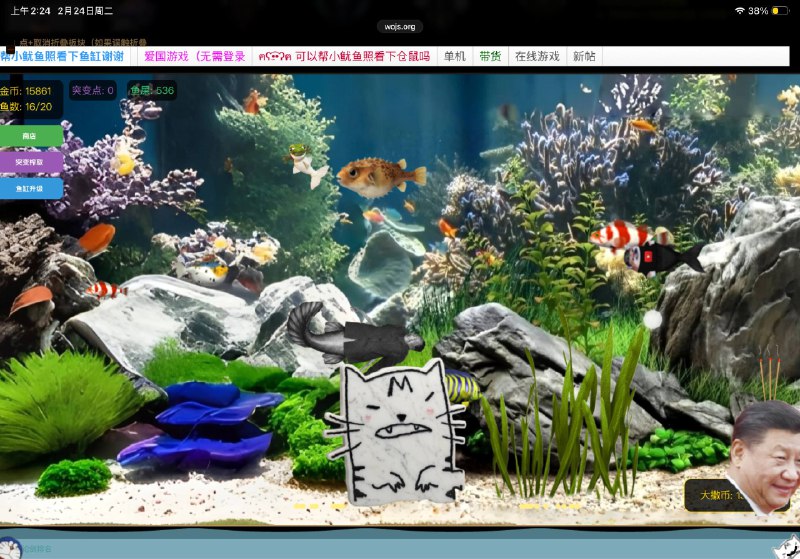Click the wcjs.org address bar

tap(398, 26)
